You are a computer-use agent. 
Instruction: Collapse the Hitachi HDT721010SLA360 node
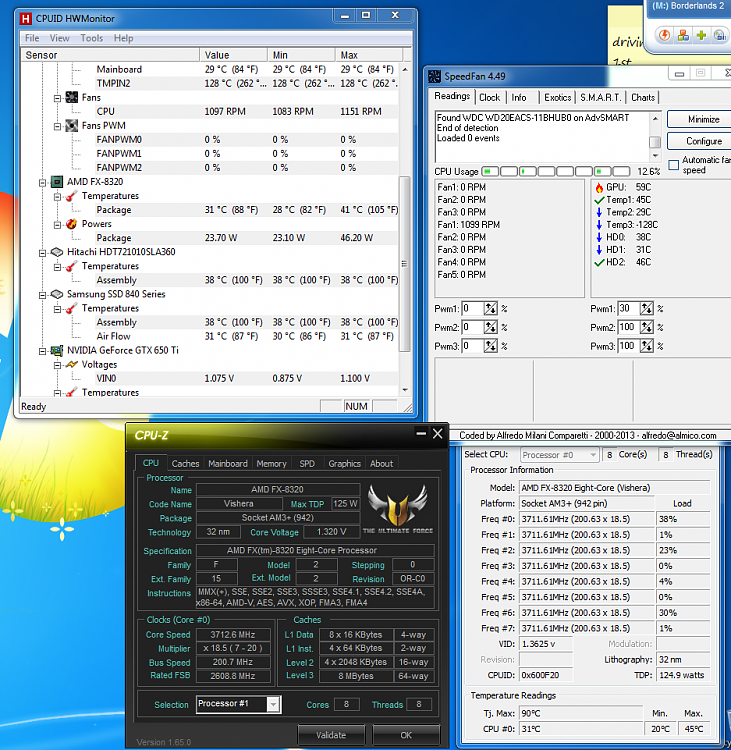click(43, 253)
